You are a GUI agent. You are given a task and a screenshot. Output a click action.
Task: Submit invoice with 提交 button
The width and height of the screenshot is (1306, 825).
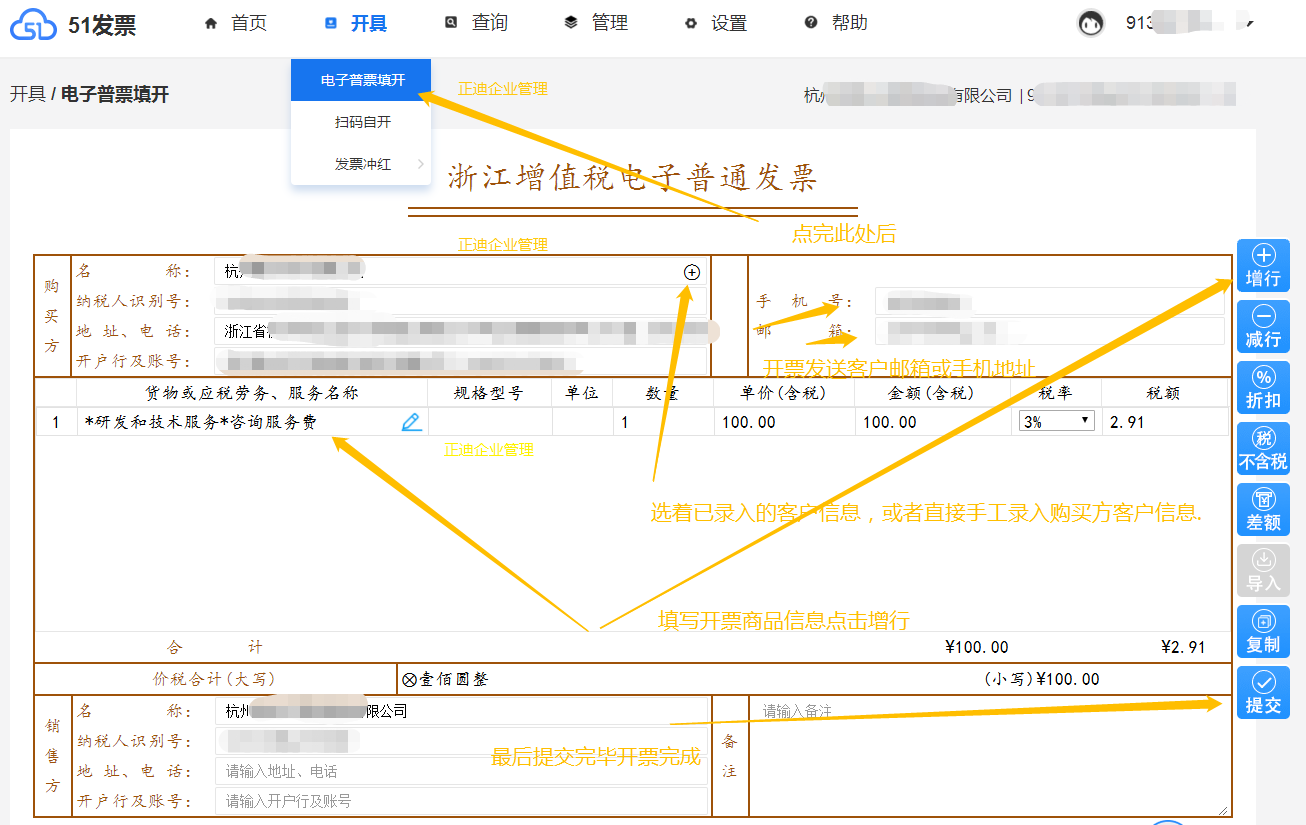(x=1263, y=693)
